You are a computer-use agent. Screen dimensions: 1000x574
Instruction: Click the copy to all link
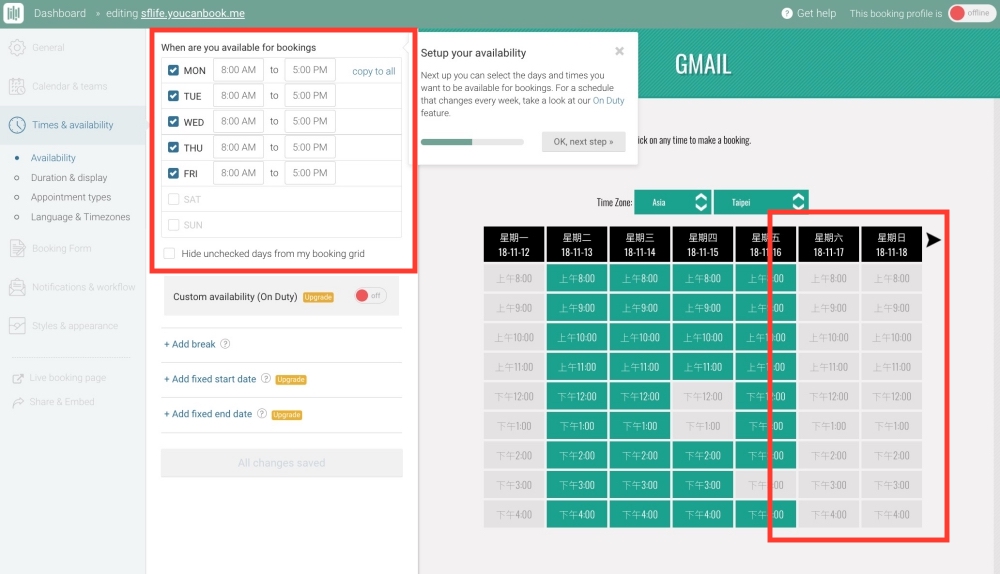(x=374, y=71)
